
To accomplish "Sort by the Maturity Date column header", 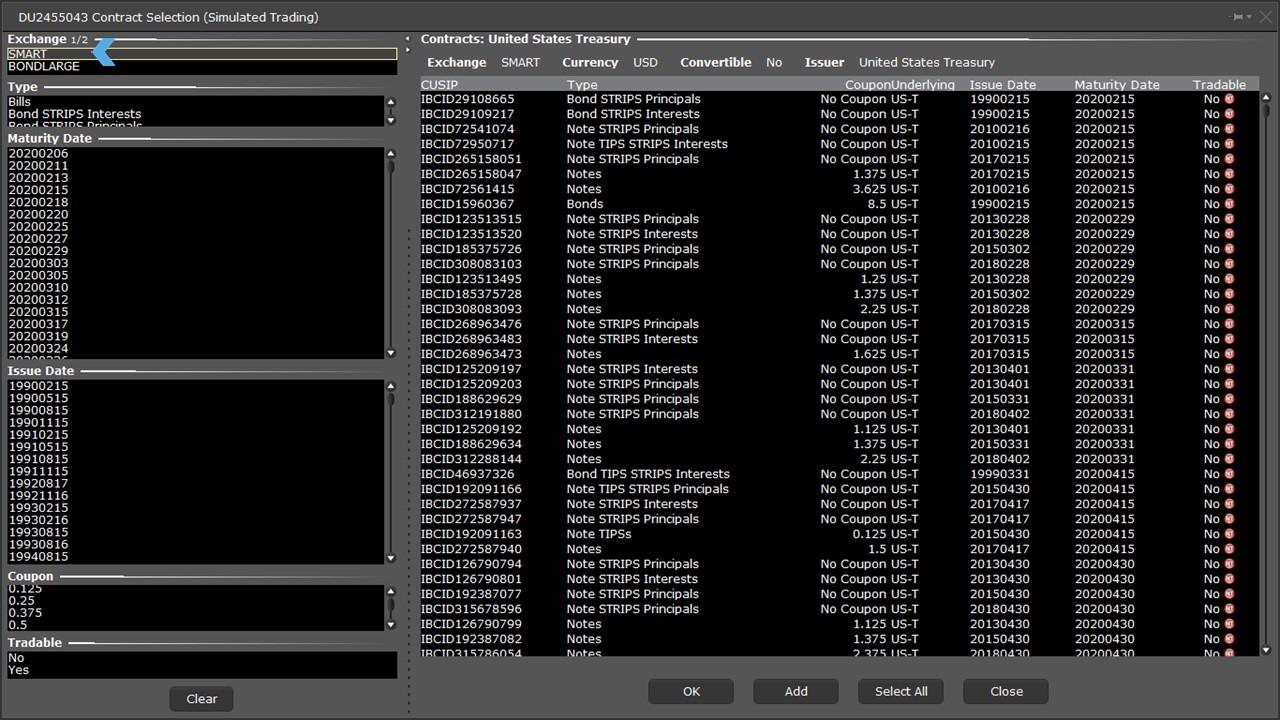I will click(1116, 85).
